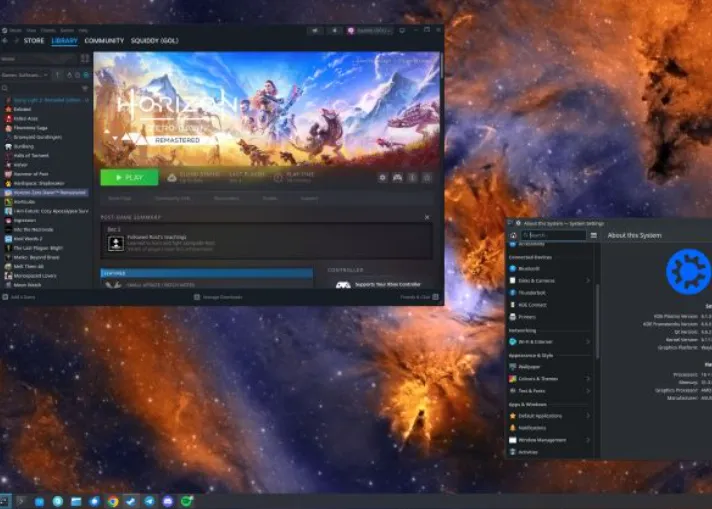Open the Discussions tab for Horizon
The width and height of the screenshot is (712, 509).
point(226,198)
